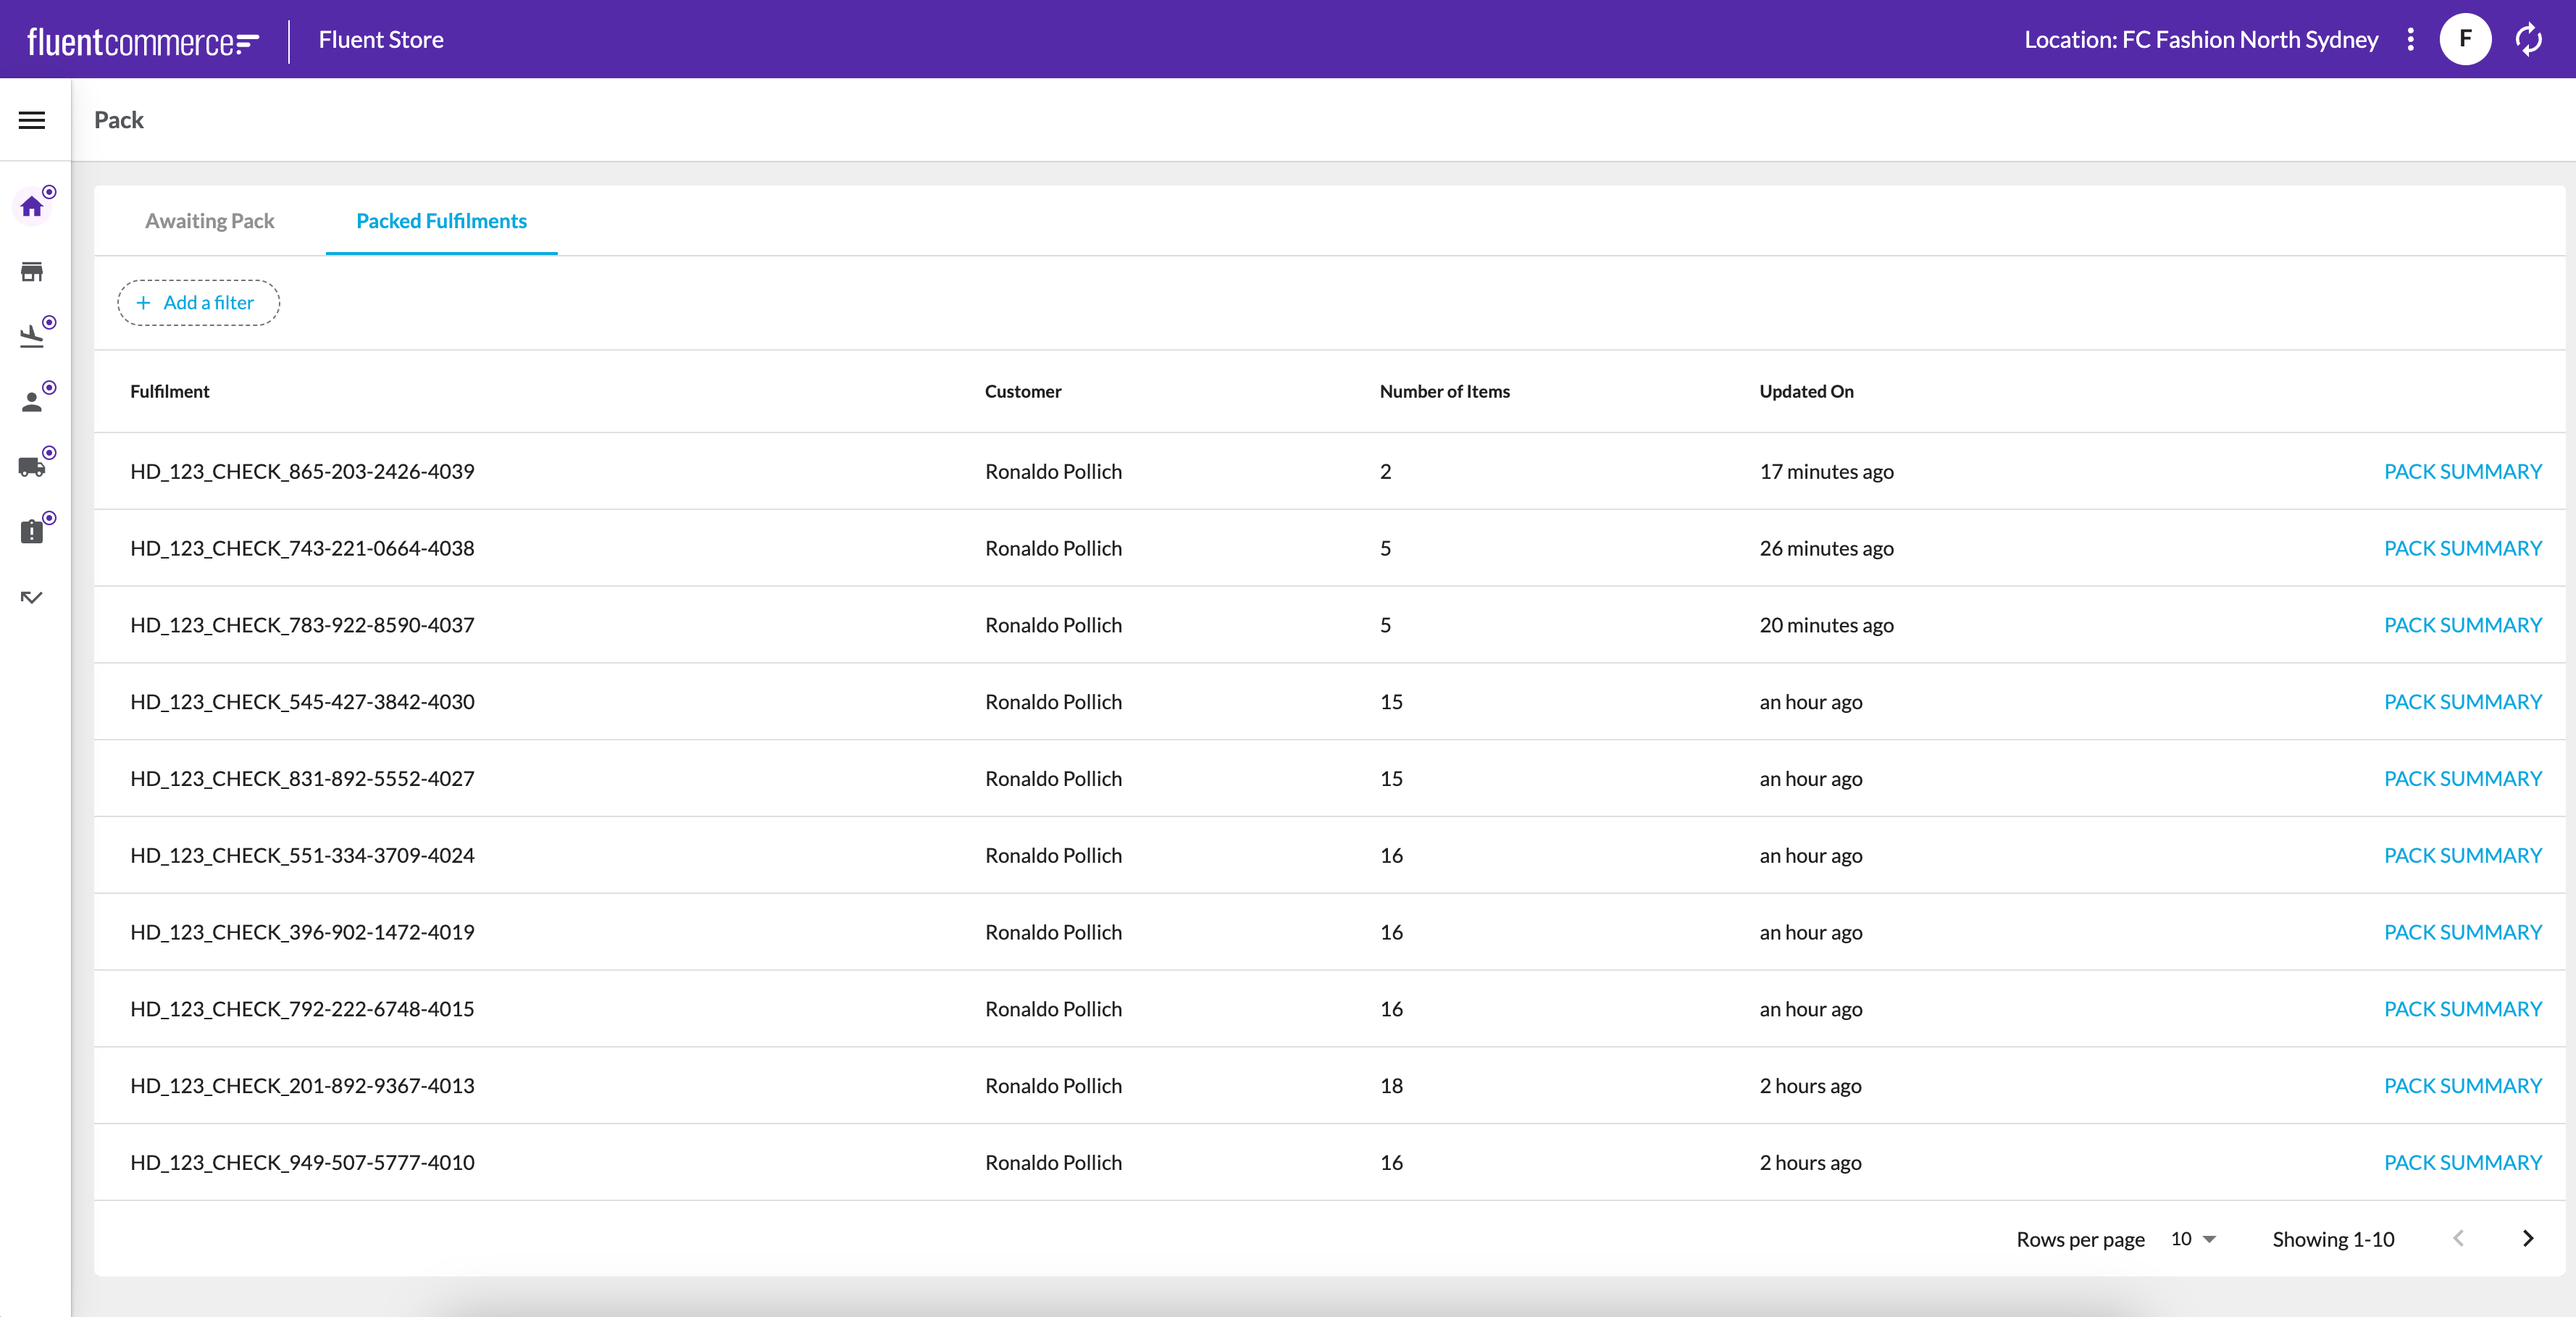Open Pack Summary for fulfilment ending 4010
The image size is (2576, 1317).
click(2462, 1162)
